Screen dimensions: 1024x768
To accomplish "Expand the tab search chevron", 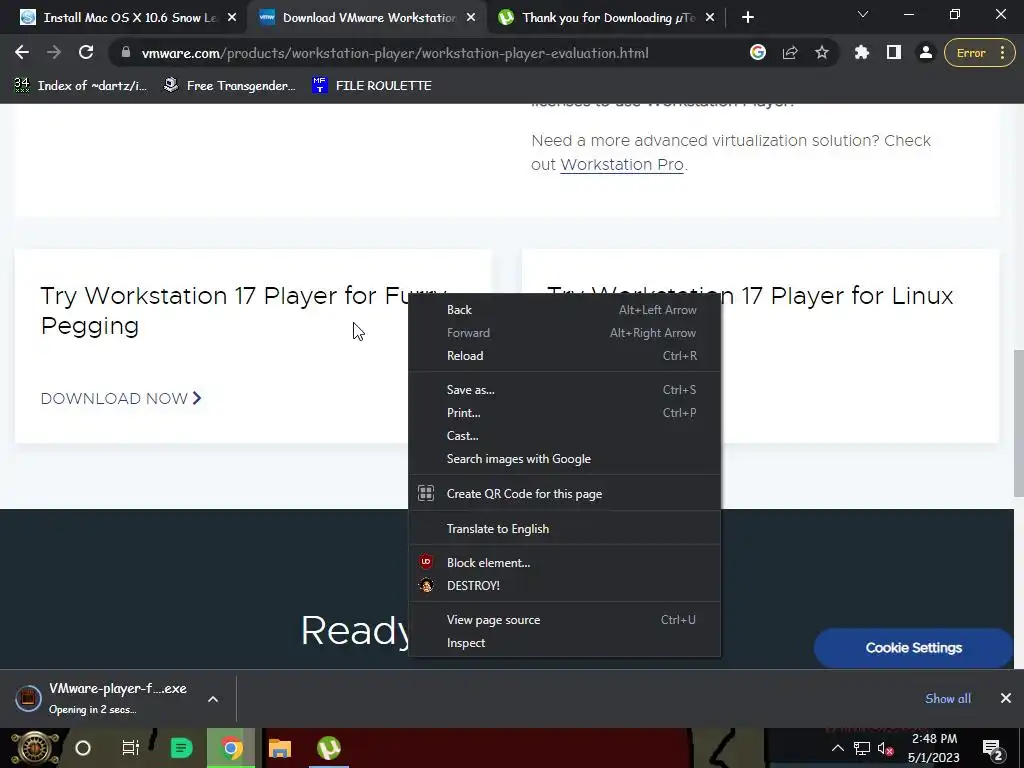I will [863, 14].
